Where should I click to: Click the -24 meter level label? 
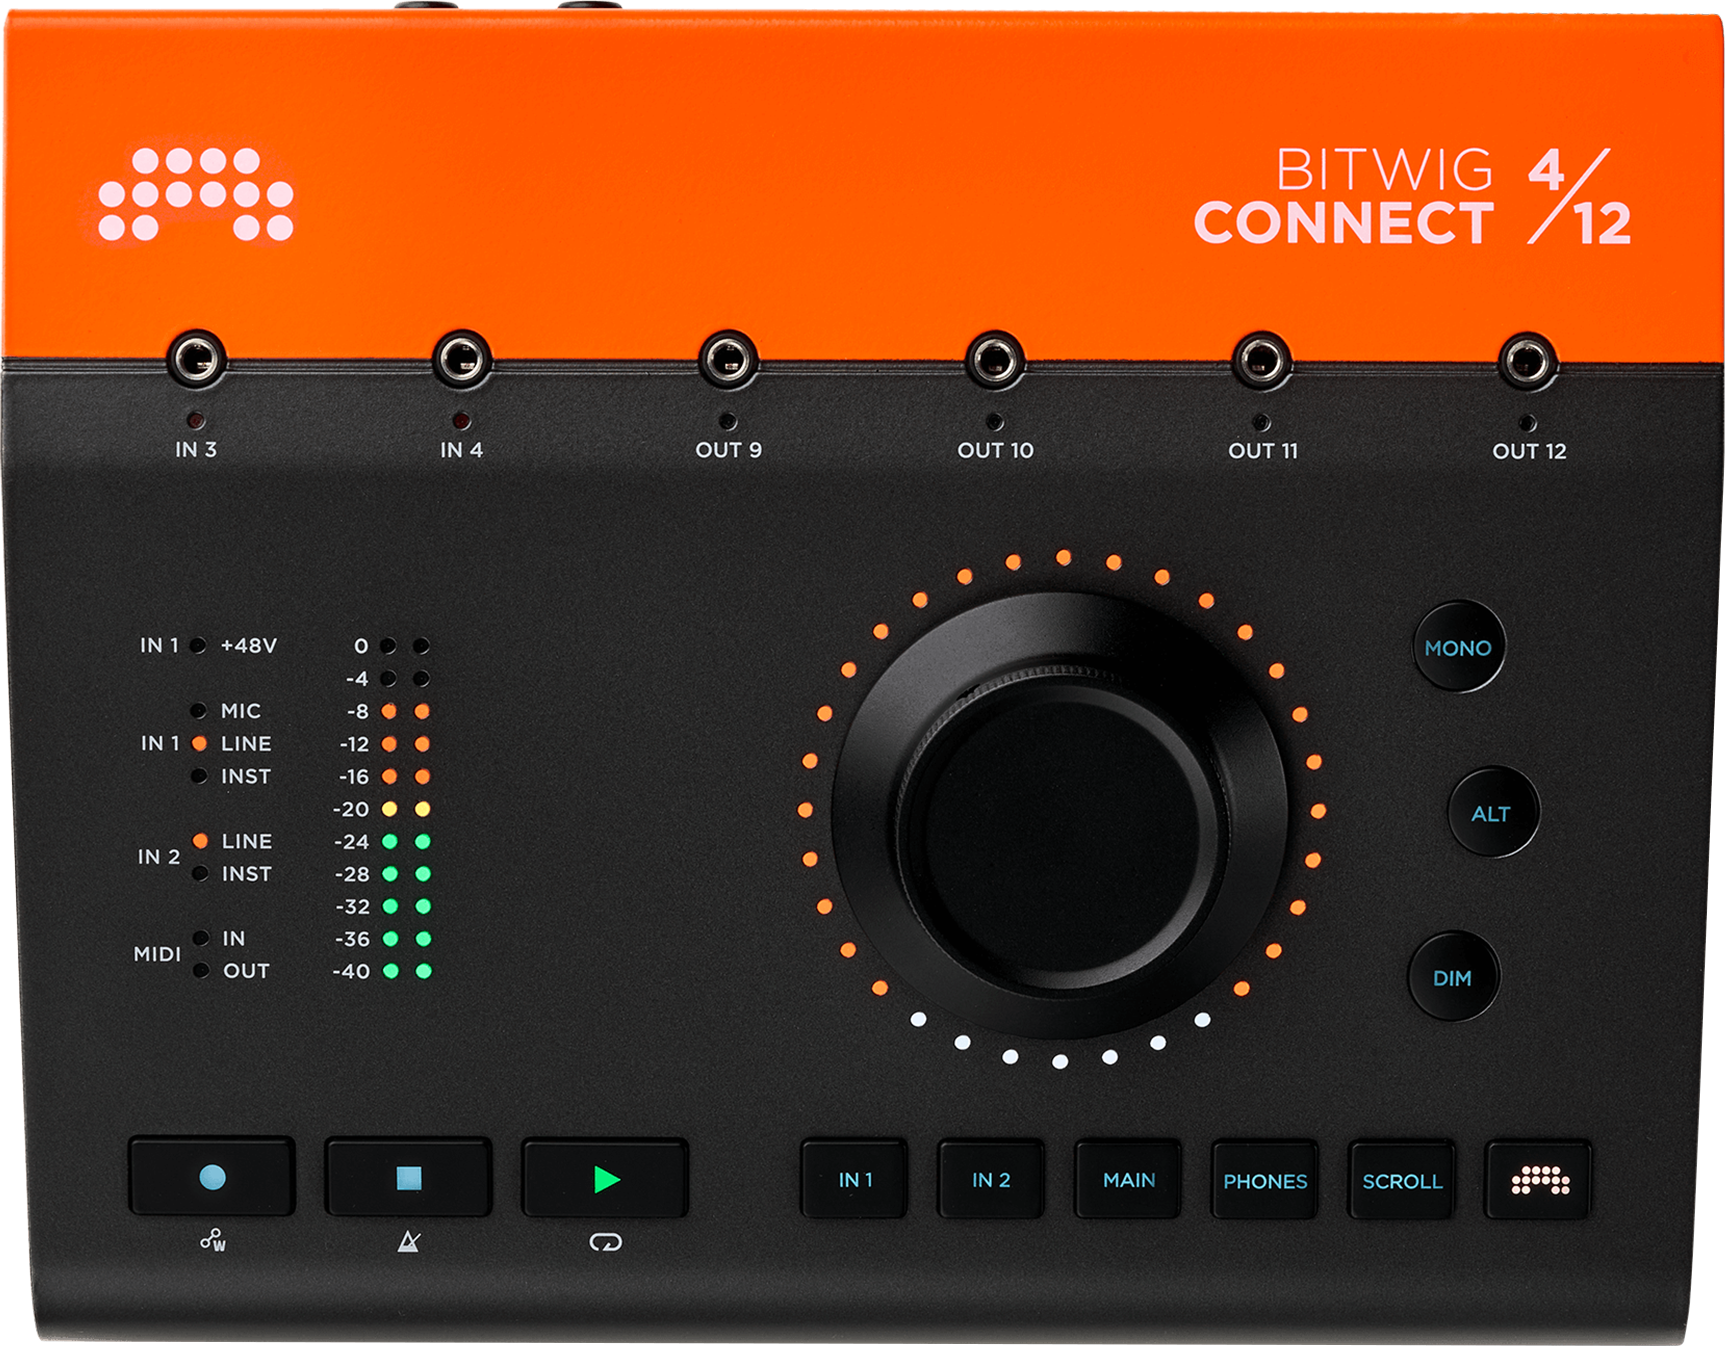(x=352, y=841)
